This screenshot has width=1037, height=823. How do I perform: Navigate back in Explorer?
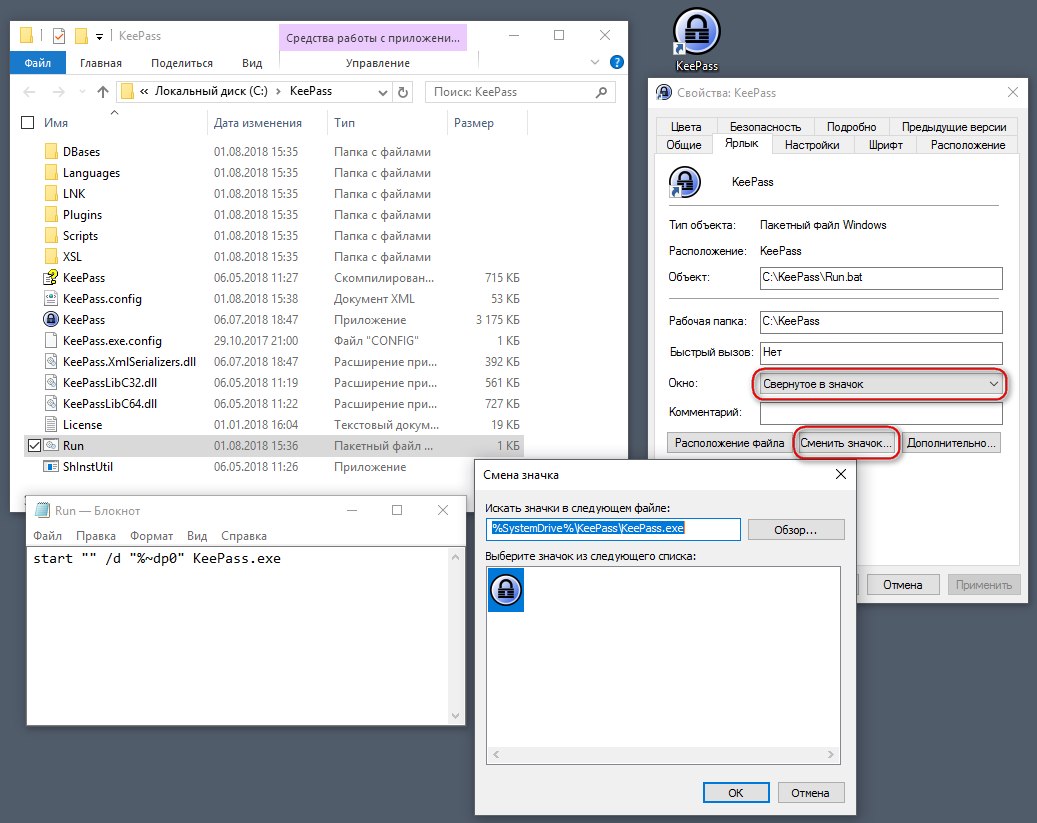(x=29, y=92)
